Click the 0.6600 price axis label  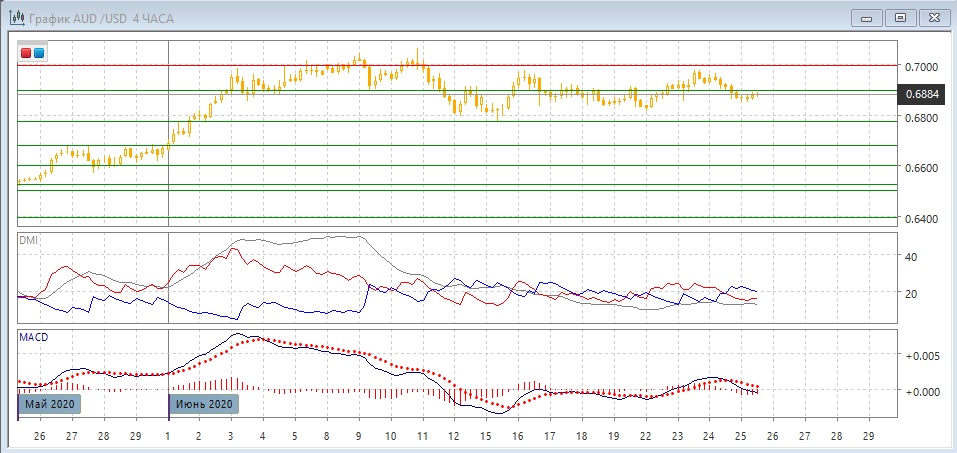pos(921,168)
